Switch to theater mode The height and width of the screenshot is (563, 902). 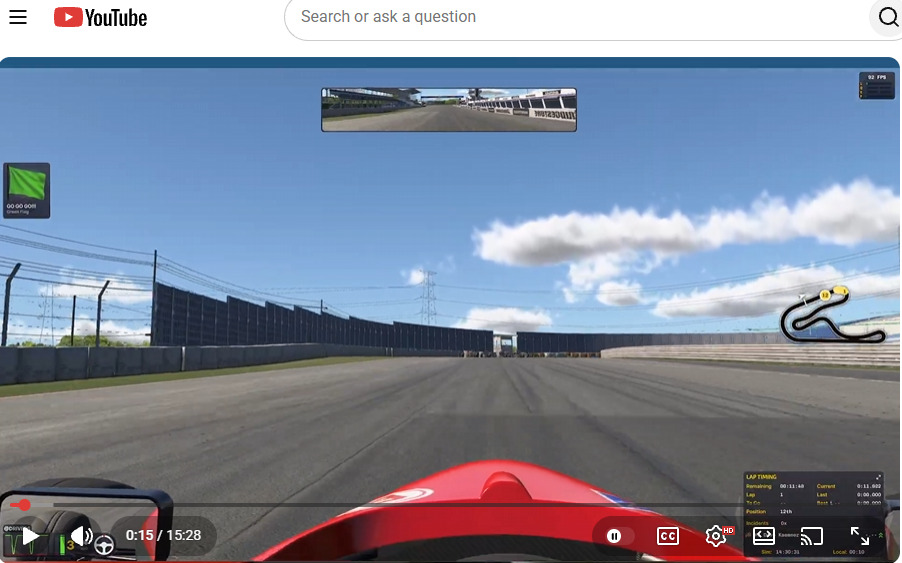[x=763, y=536]
